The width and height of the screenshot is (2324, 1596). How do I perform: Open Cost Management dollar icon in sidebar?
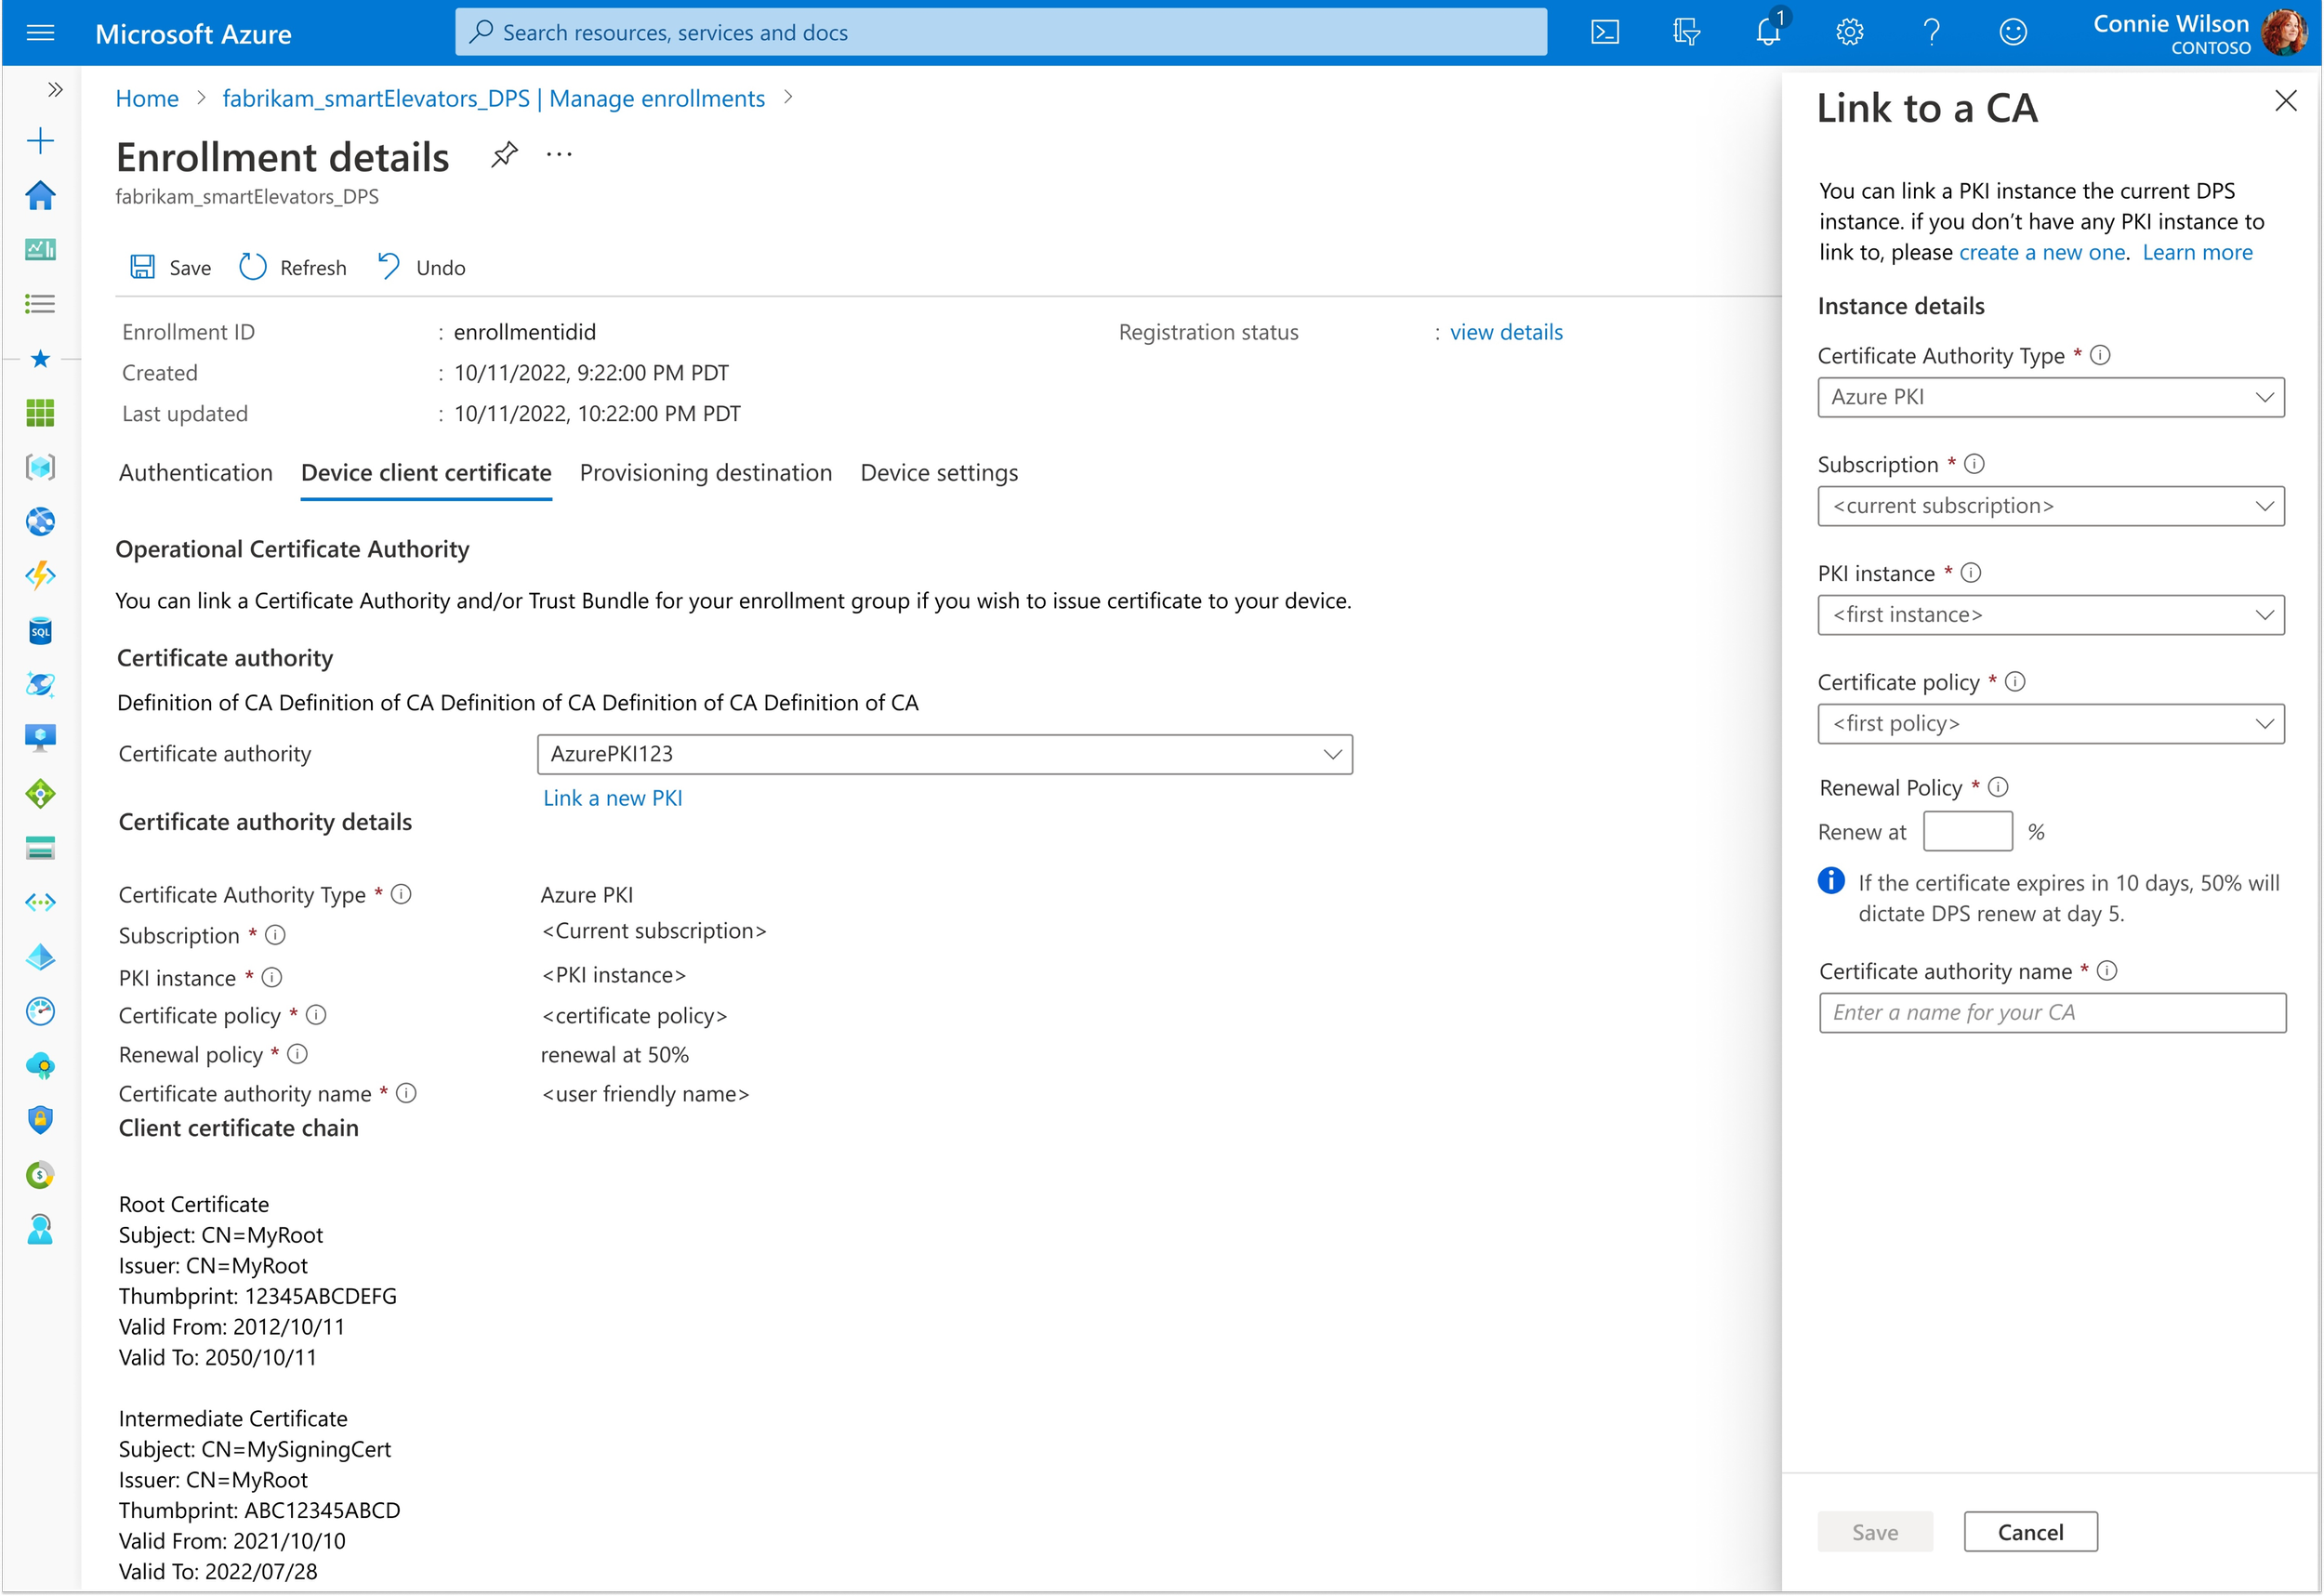pos(40,1174)
